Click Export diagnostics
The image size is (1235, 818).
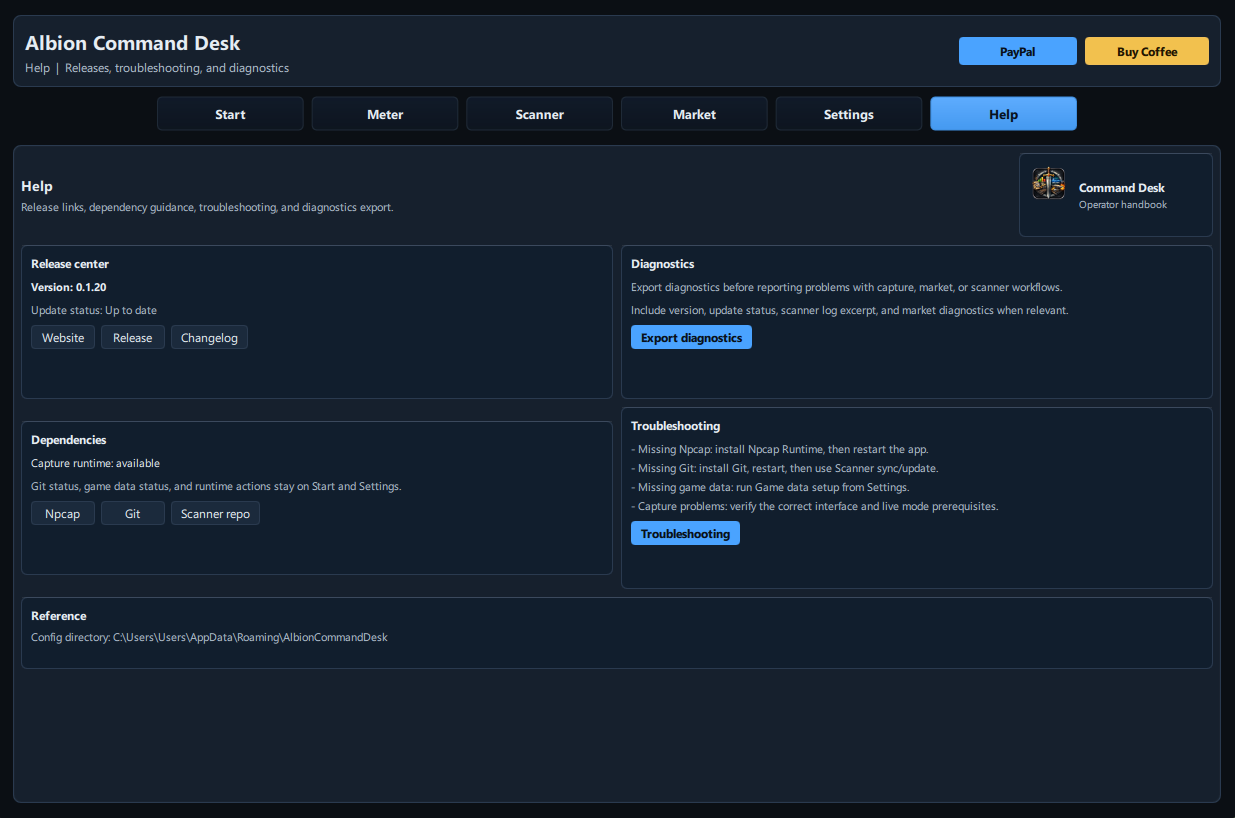[691, 337]
